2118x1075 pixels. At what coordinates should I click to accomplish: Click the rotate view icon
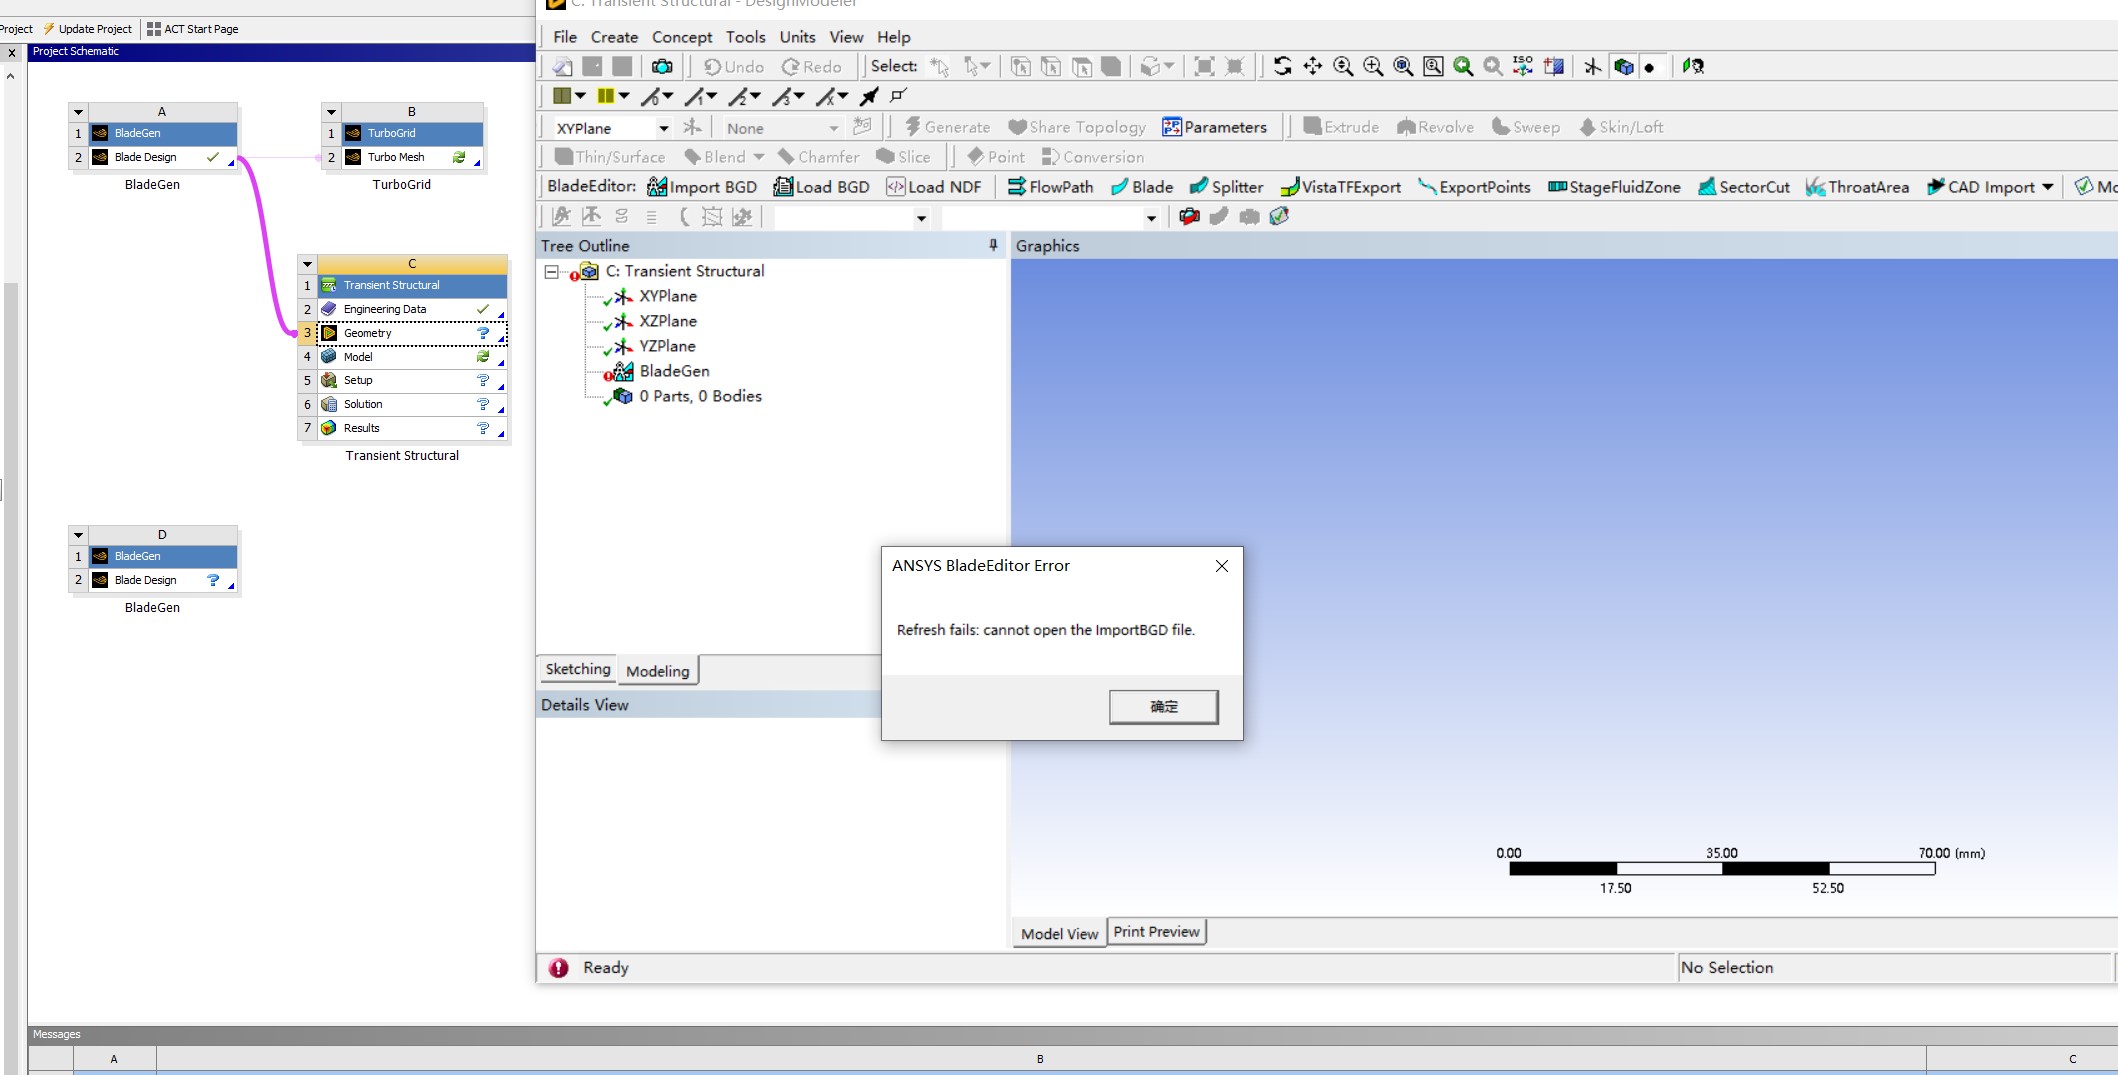(1282, 67)
